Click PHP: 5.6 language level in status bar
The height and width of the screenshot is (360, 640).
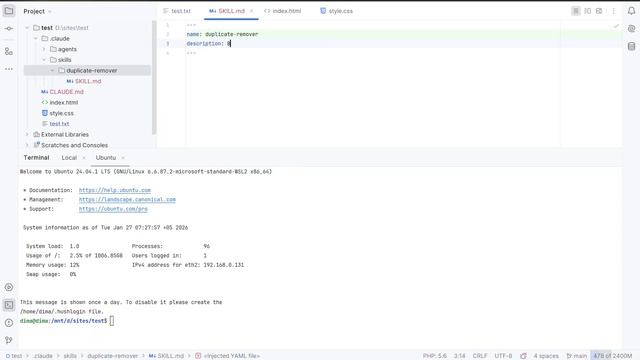click(435, 356)
